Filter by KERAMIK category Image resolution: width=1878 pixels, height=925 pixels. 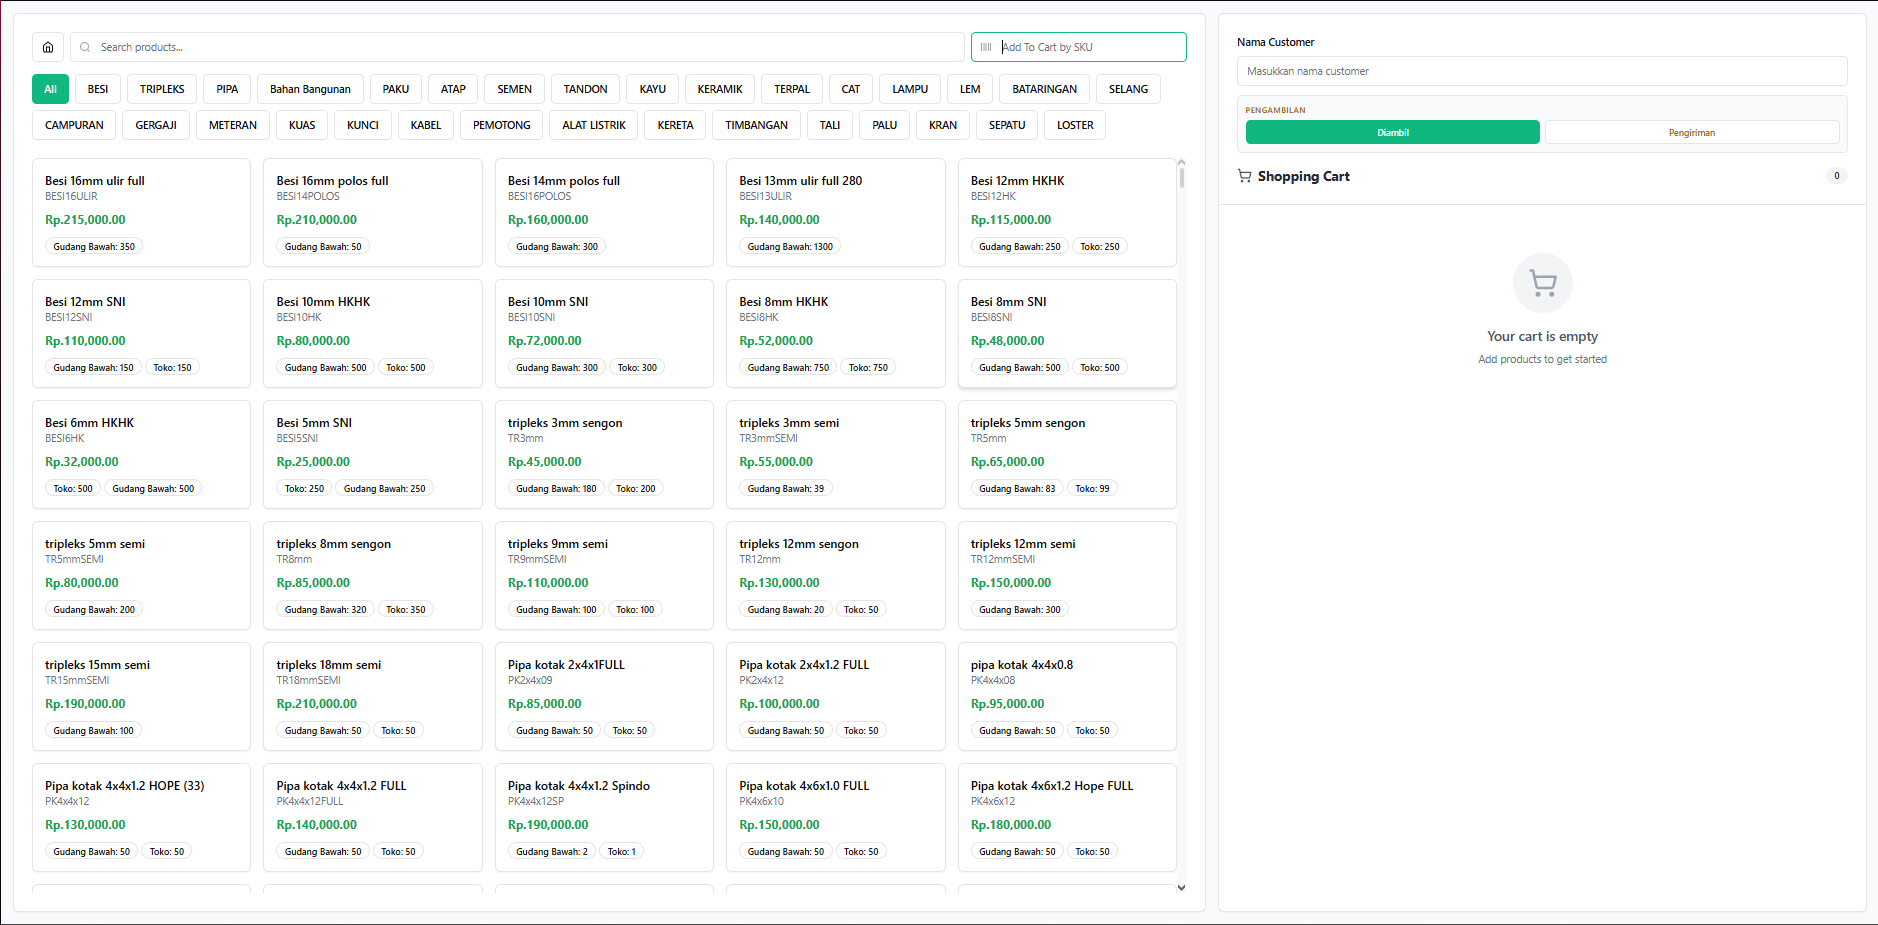point(720,89)
